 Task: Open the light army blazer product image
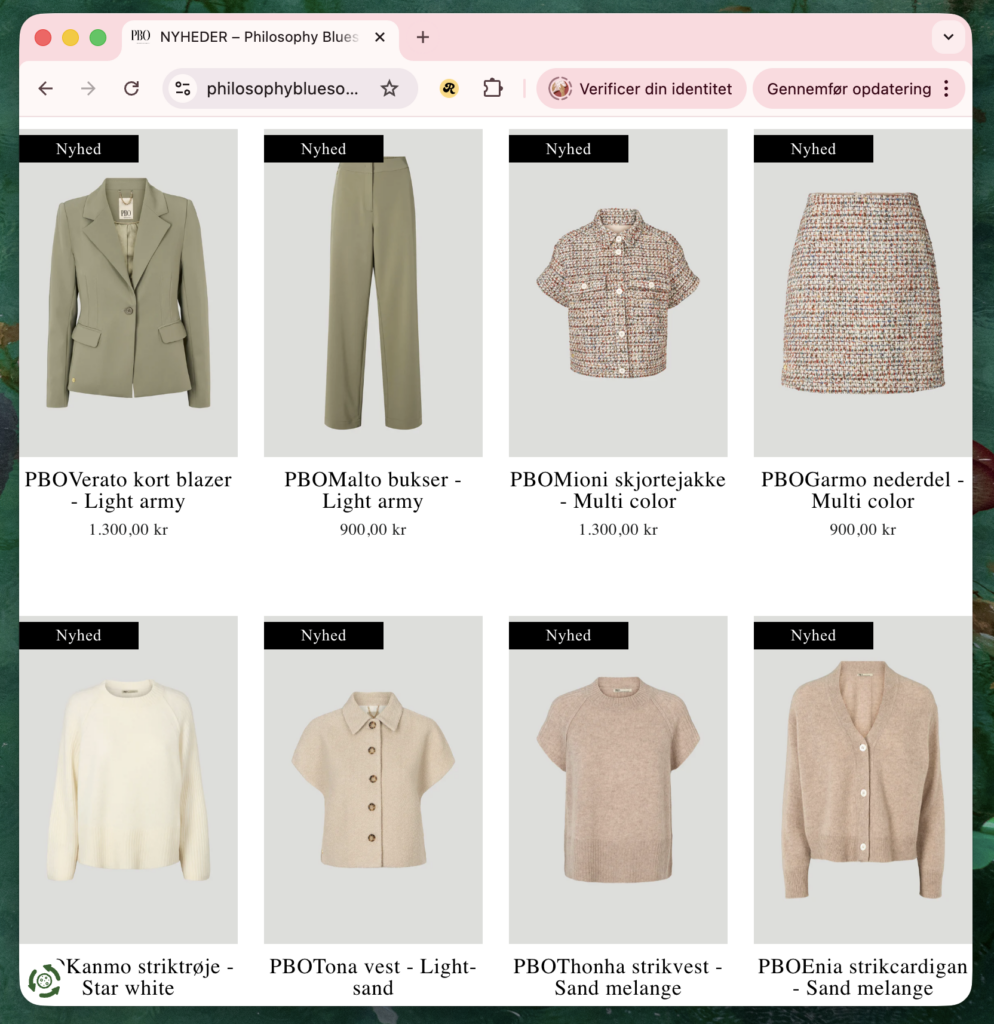tap(128, 293)
